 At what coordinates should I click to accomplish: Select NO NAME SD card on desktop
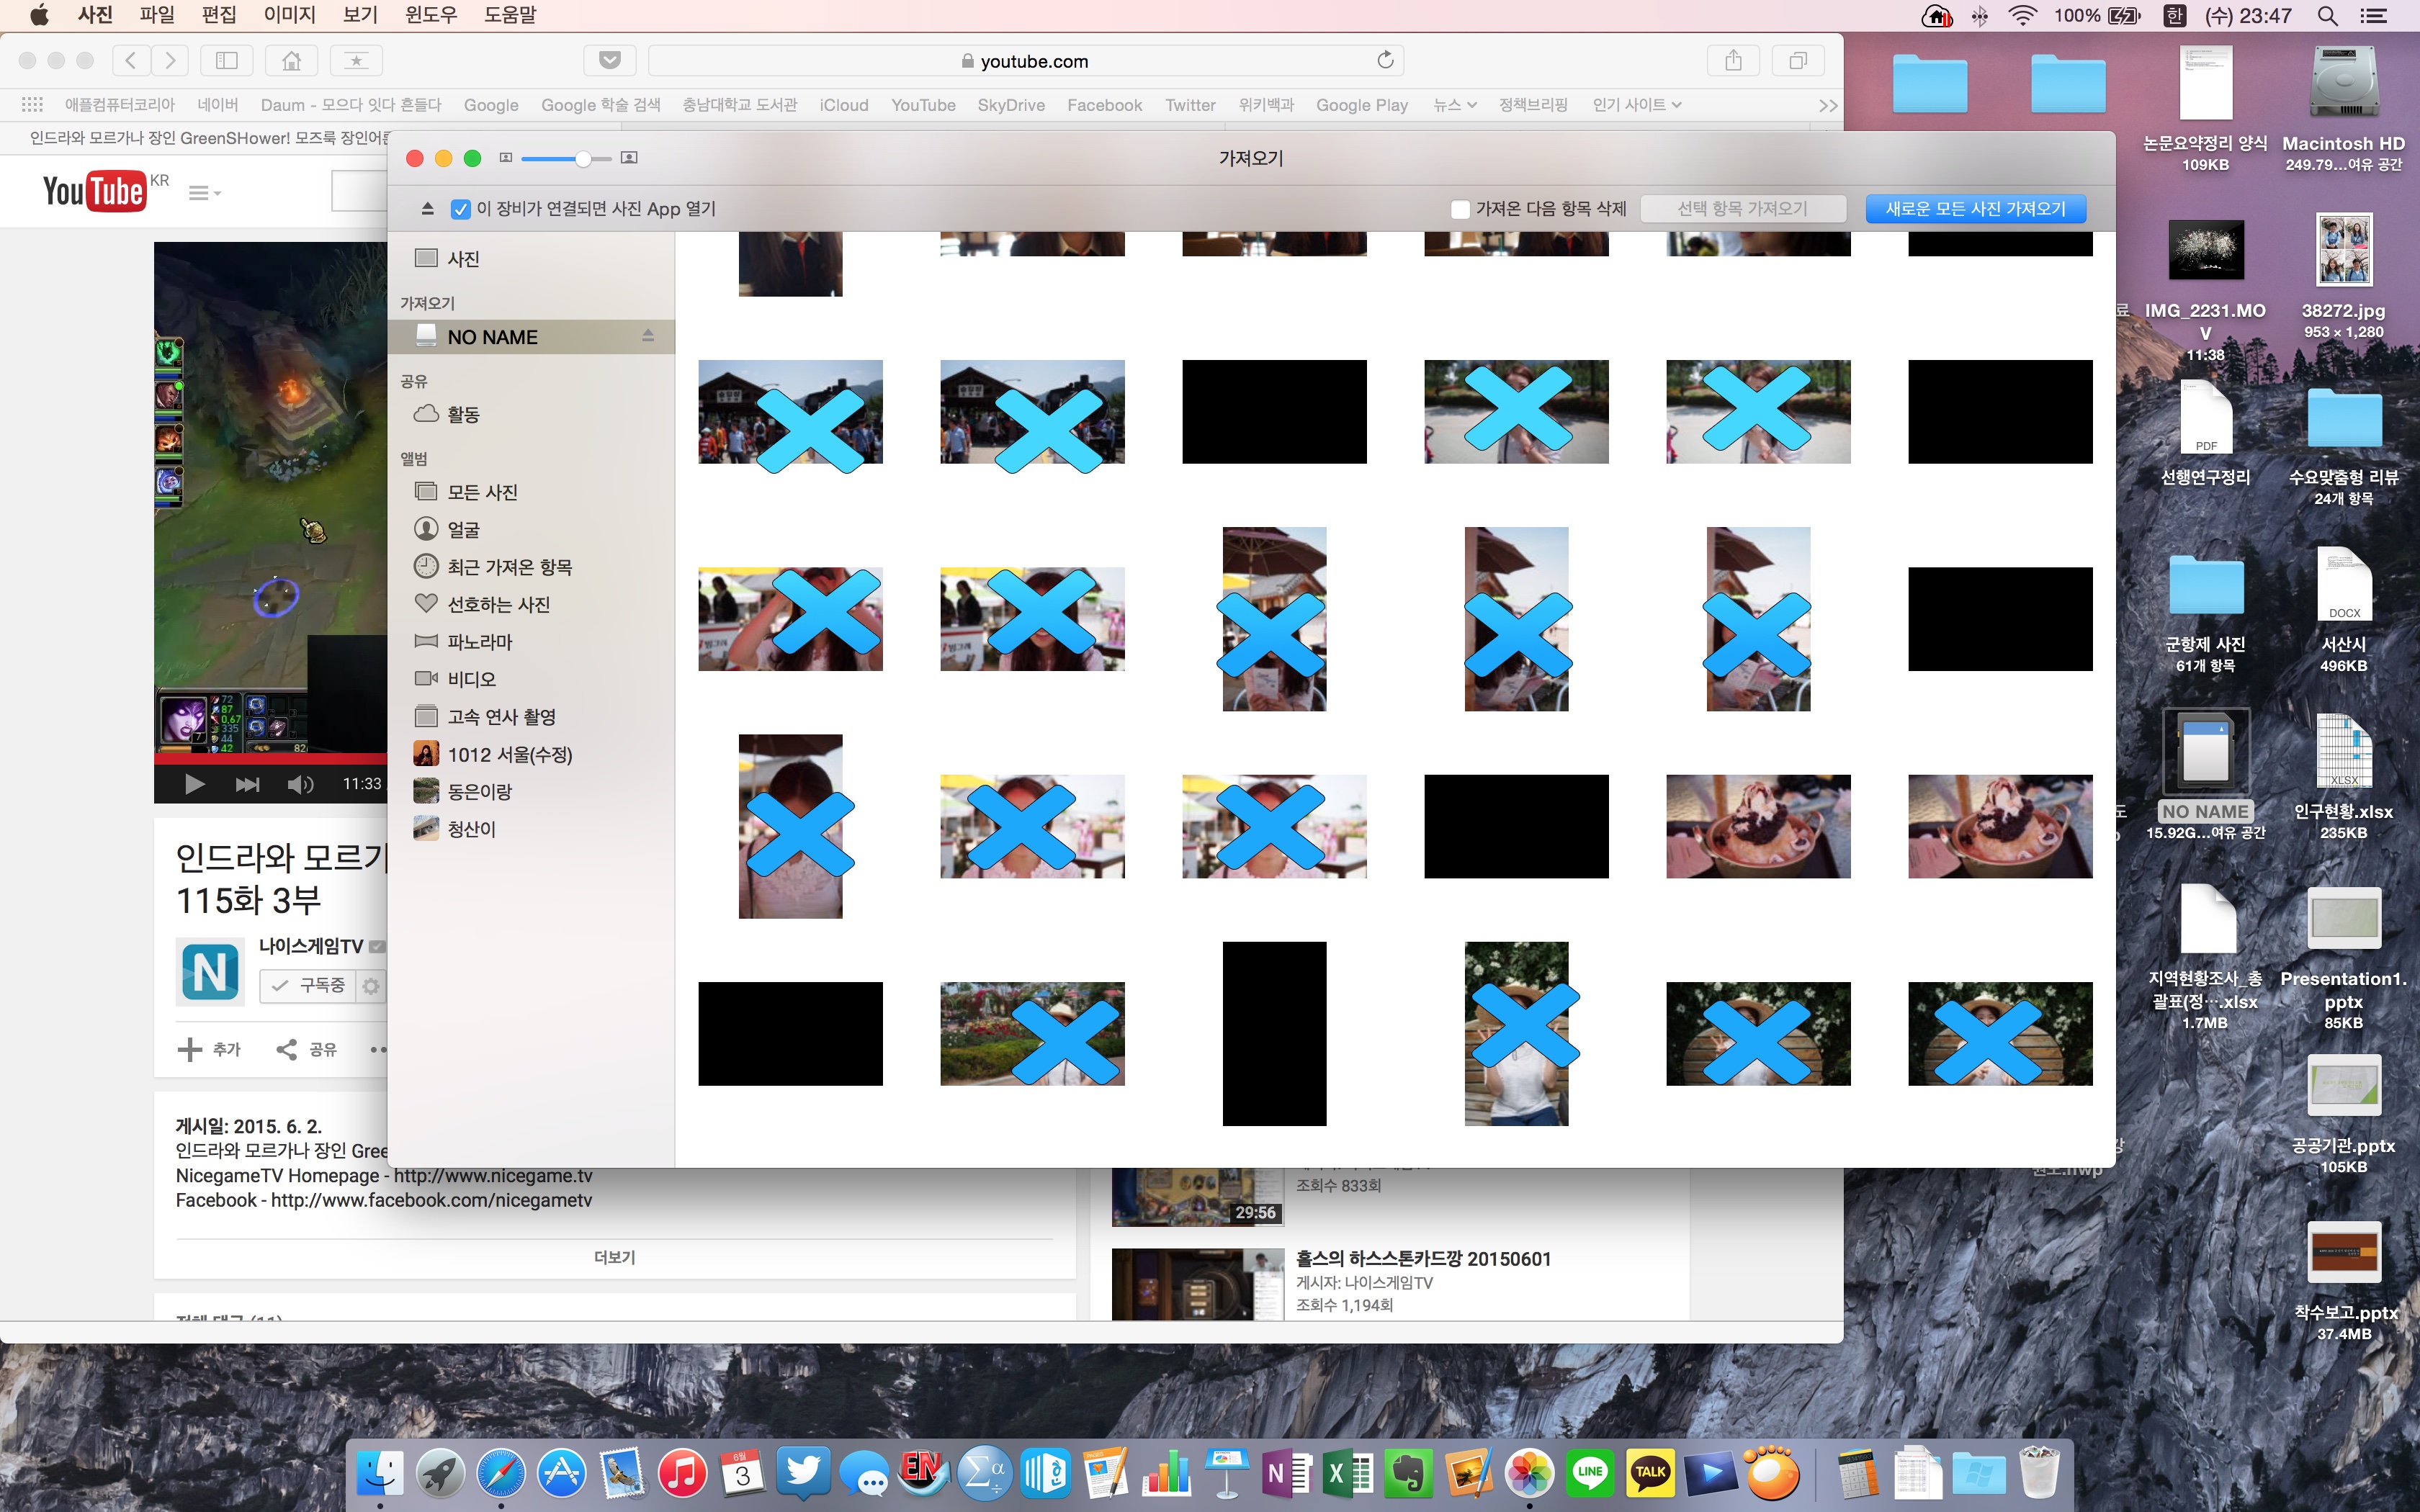2205,773
